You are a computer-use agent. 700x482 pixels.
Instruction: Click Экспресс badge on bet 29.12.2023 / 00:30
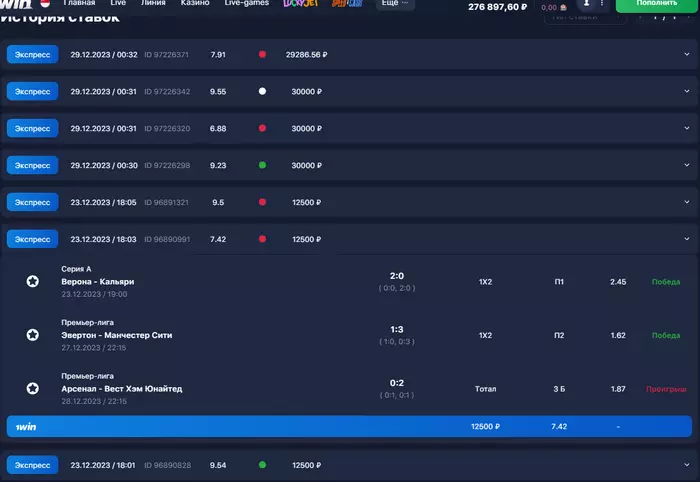33,165
